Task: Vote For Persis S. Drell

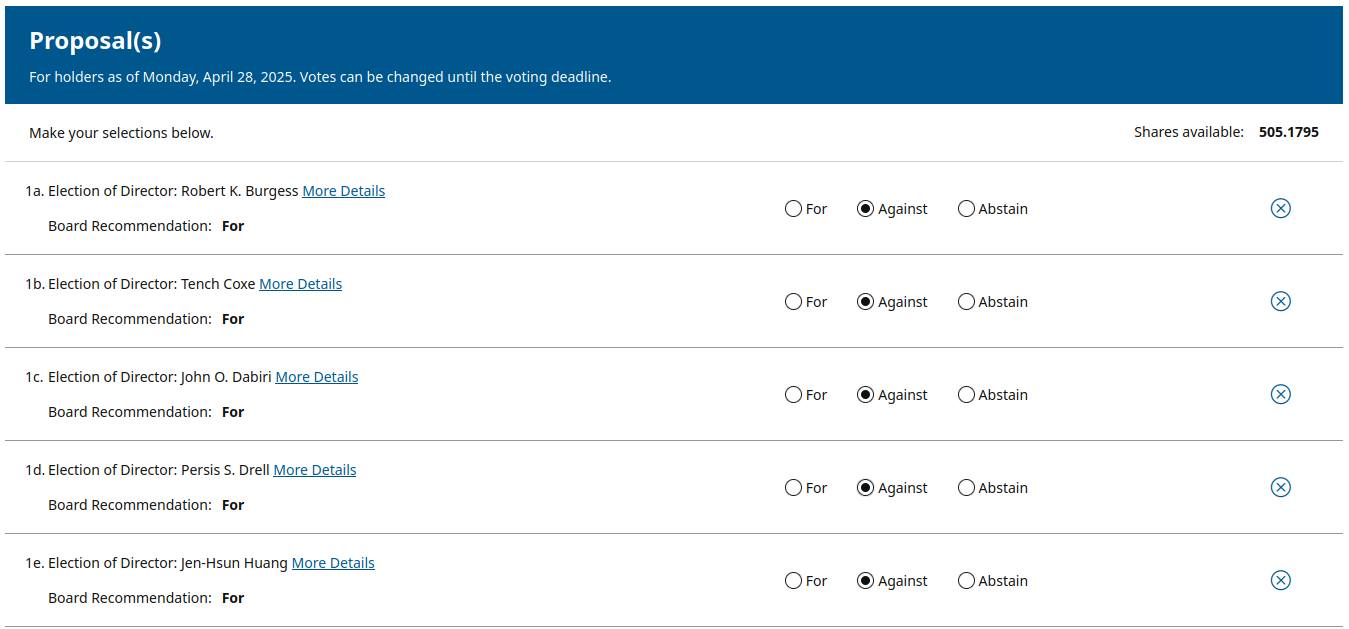Action: coord(794,488)
